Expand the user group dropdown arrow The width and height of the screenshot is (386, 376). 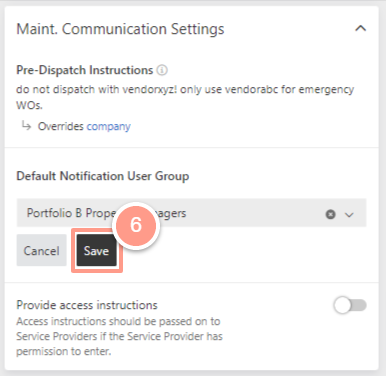[349, 215]
